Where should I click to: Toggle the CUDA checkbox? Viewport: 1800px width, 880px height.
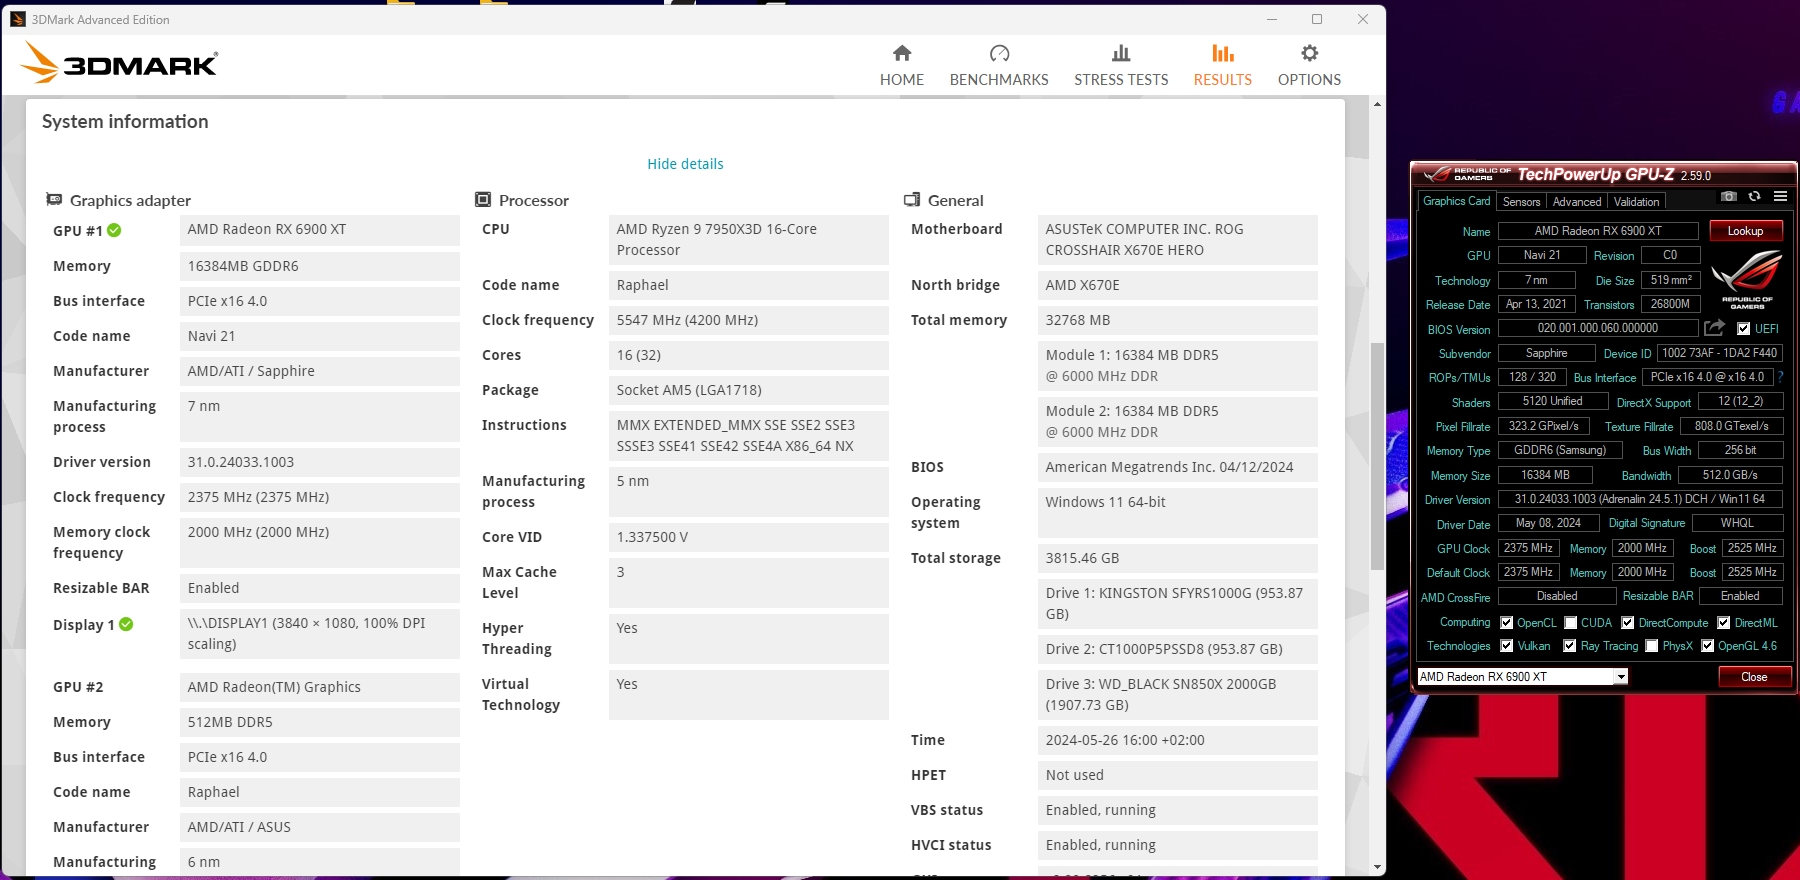pos(1571,623)
